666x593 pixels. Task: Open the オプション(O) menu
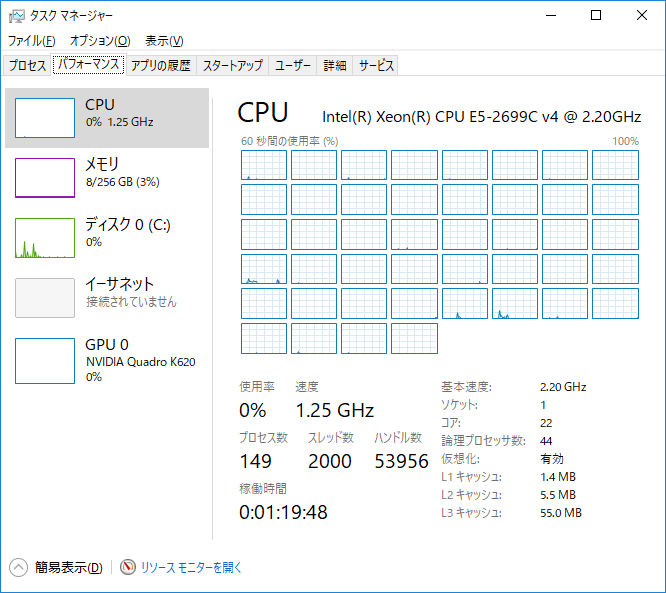[x=100, y=41]
